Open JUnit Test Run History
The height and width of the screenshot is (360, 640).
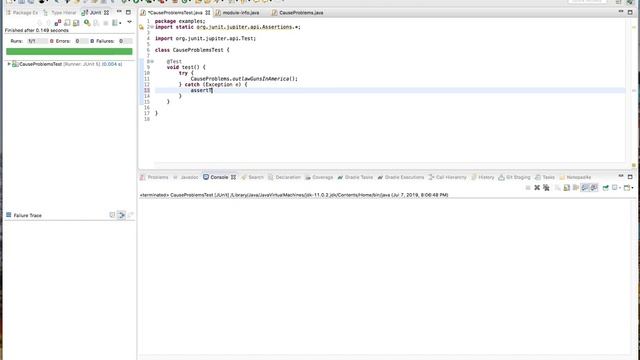115,23
